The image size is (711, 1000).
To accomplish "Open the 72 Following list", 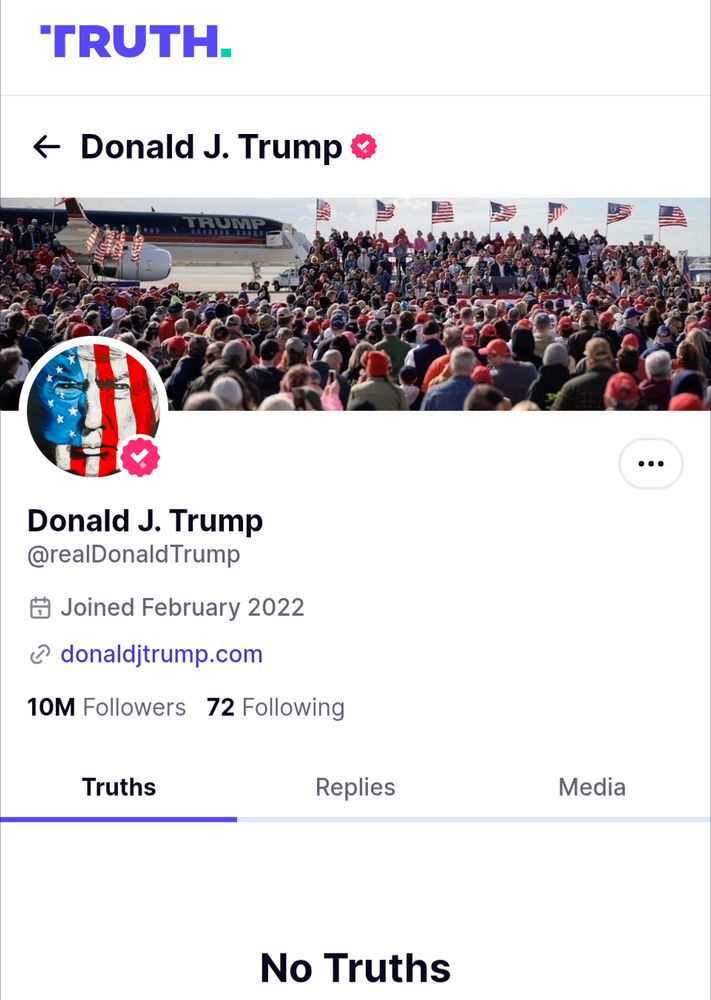I will [x=275, y=707].
